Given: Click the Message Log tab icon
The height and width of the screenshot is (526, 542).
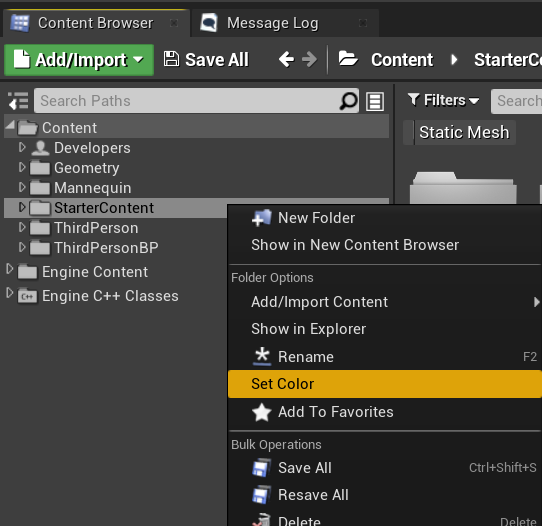Looking at the screenshot, I should click(209, 23).
